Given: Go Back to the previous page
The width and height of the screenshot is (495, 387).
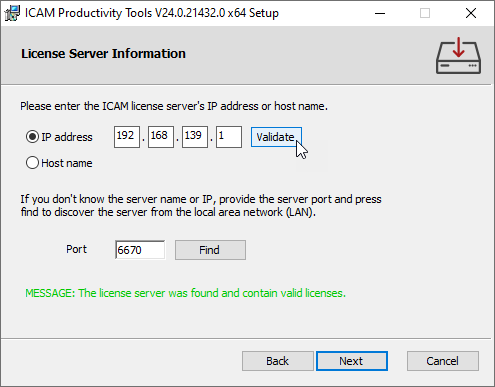Looking at the screenshot, I should coord(278,361).
